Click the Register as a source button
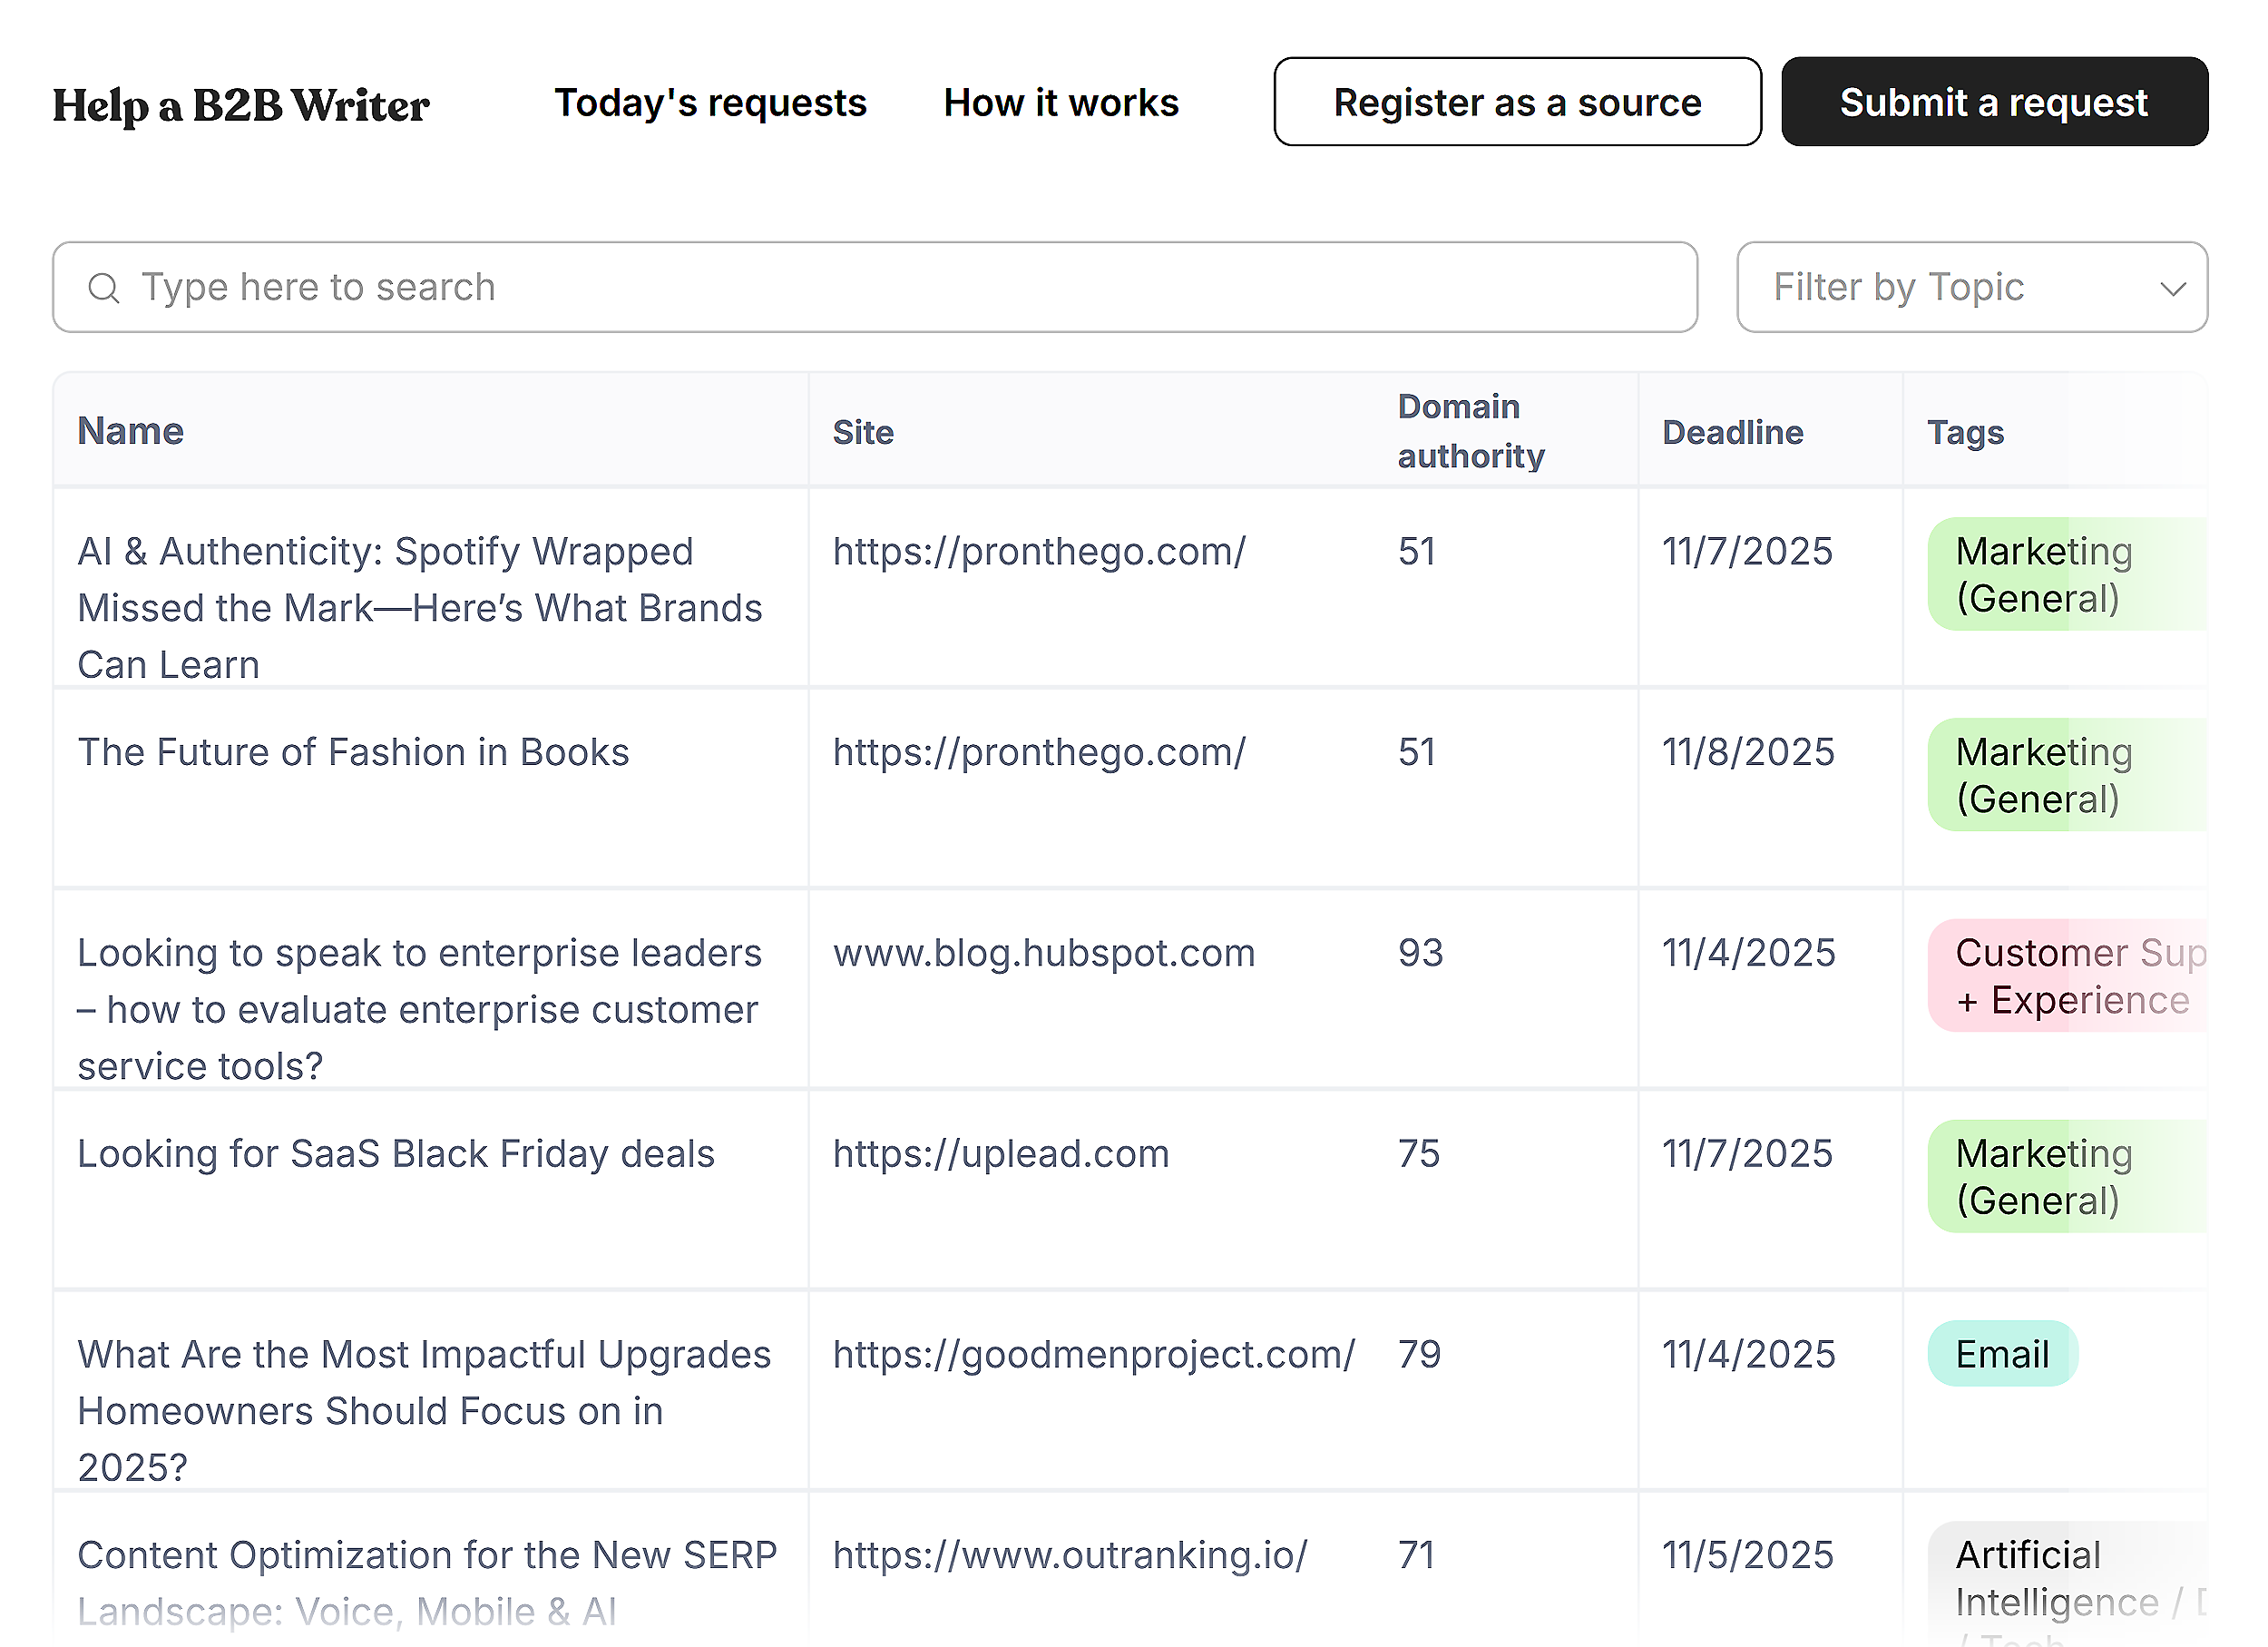 pyautogui.click(x=1516, y=102)
